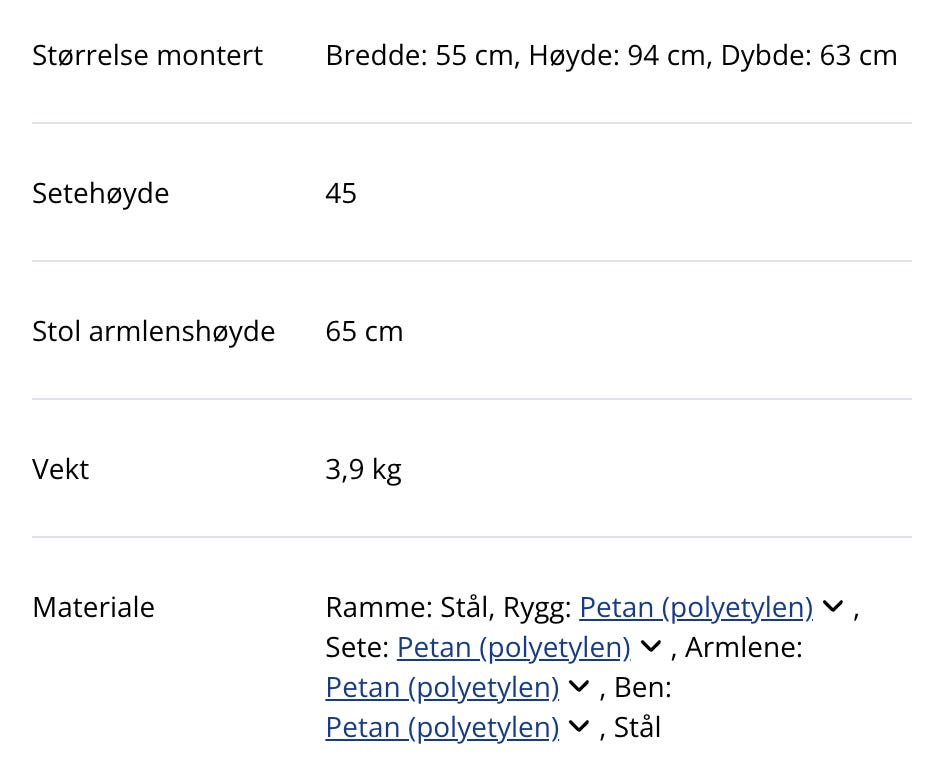The height and width of the screenshot is (784, 928).
Task: Click the Vekt row label
Action: 60,468
